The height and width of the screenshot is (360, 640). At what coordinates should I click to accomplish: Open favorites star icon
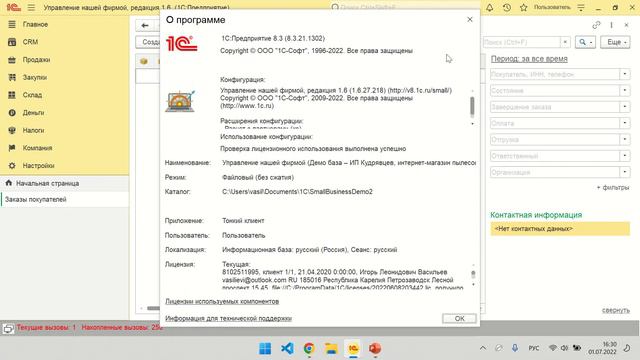click(x=524, y=7)
